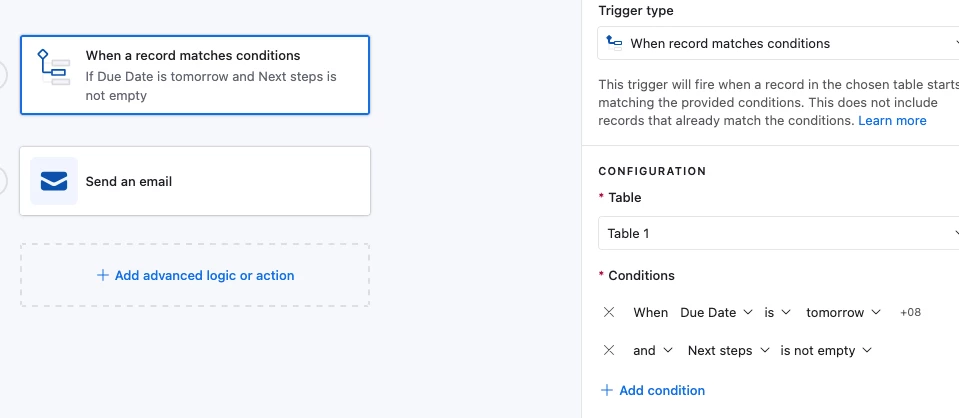Remove the Due Date condition with X
The image size is (959, 418).
pos(609,312)
